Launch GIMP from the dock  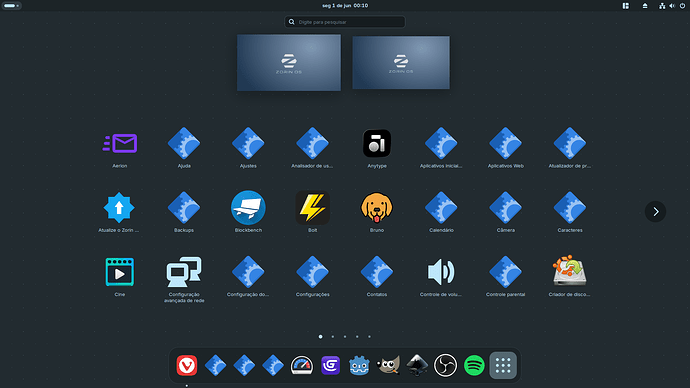click(x=388, y=365)
